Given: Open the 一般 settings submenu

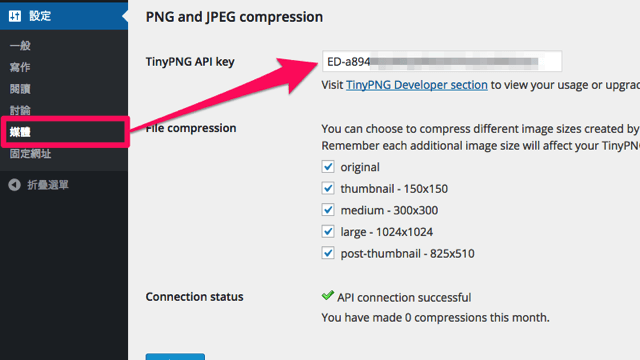Looking at the screenshot, I should point(20,46).
